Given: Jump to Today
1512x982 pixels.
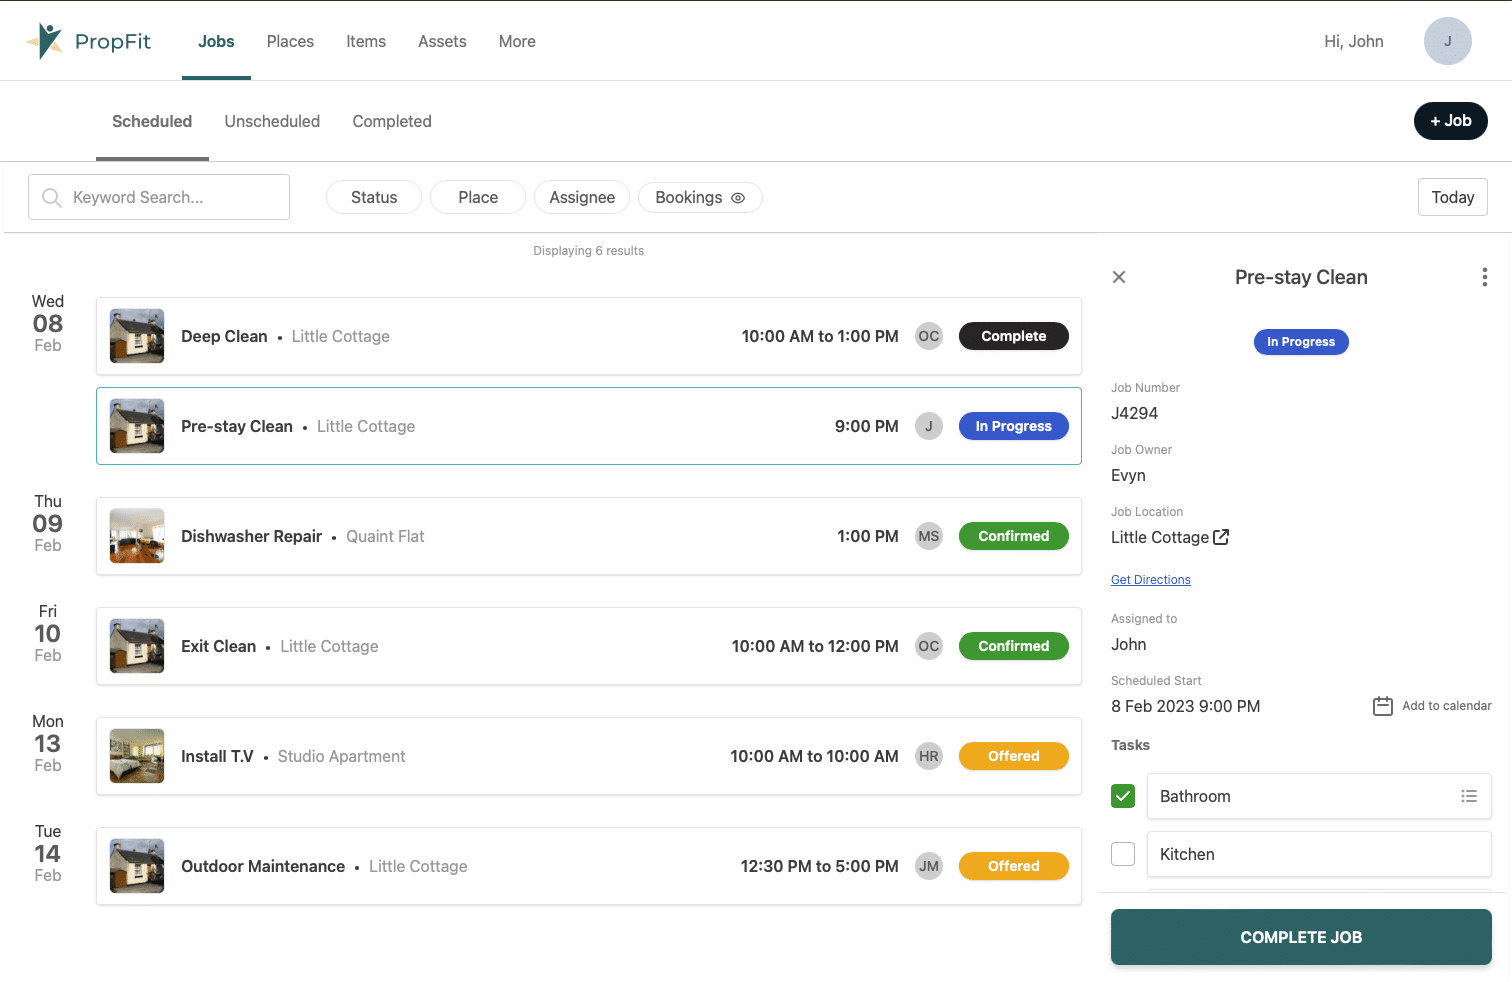Looking at the screenshot, I should coord(1453,197).
